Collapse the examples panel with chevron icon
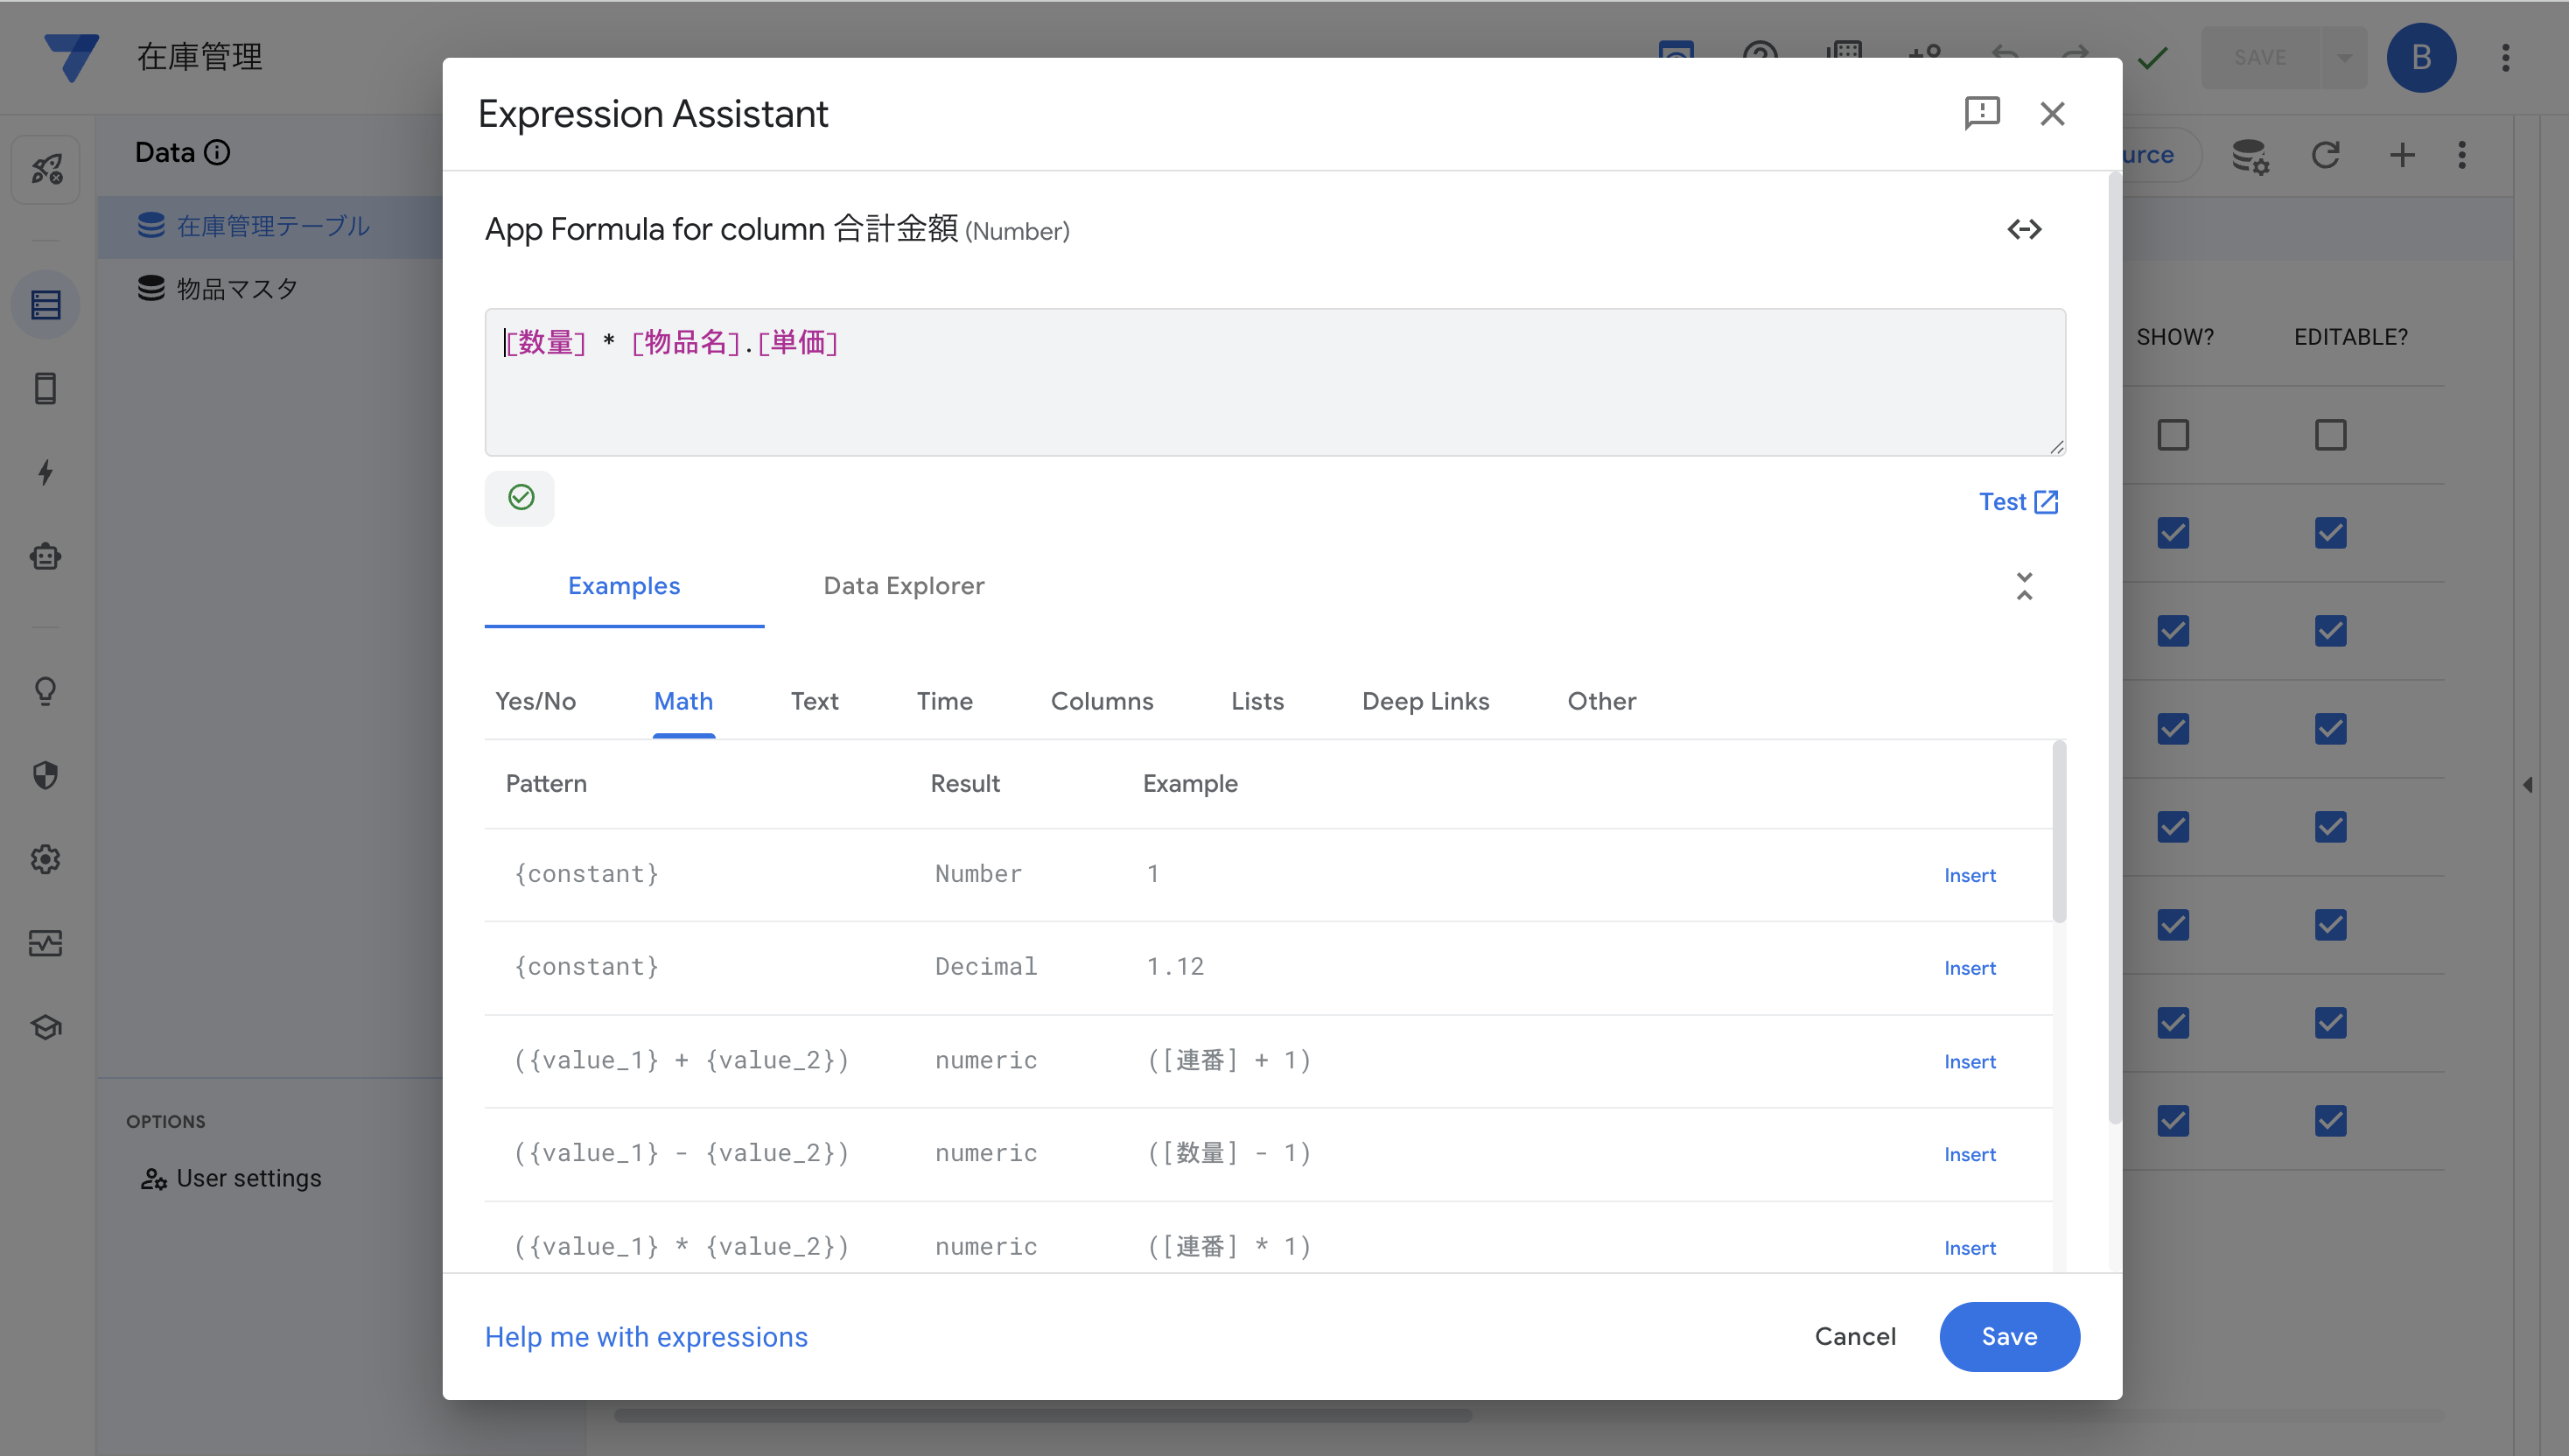Viewport: 2569px width, 1456px height. 2024,586
